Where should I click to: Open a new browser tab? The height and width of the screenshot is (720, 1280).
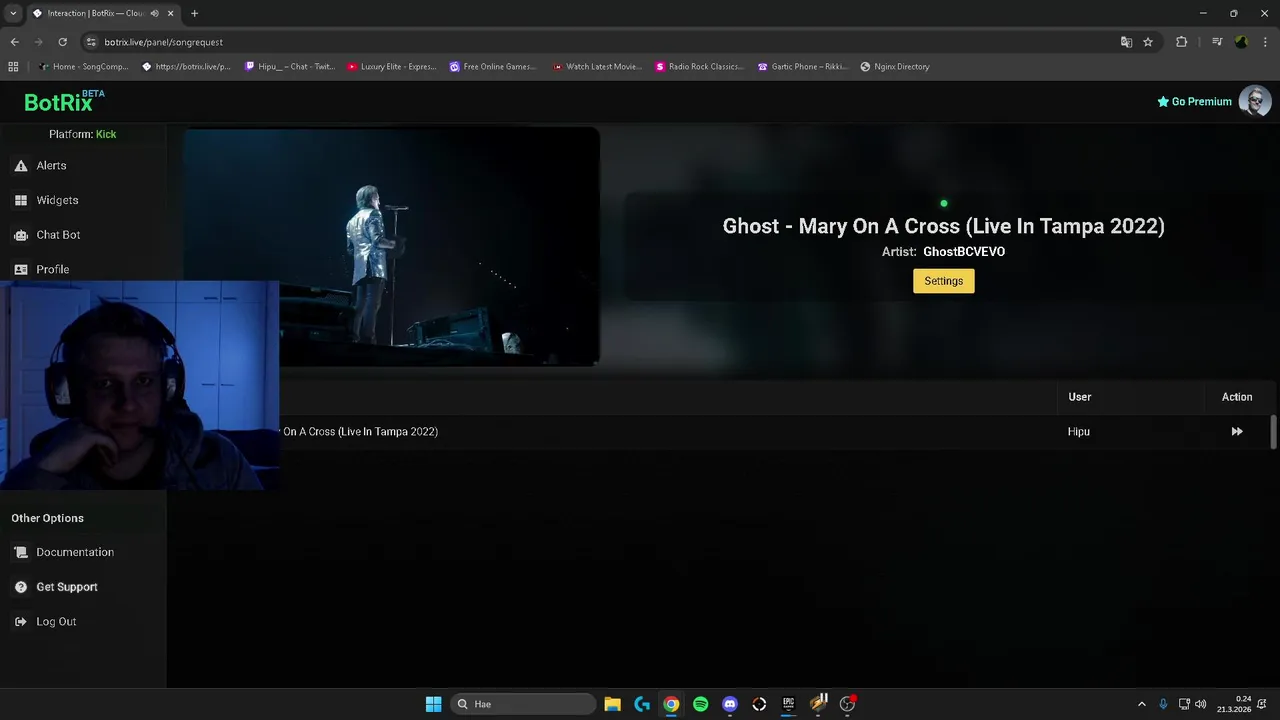point(194,13)
